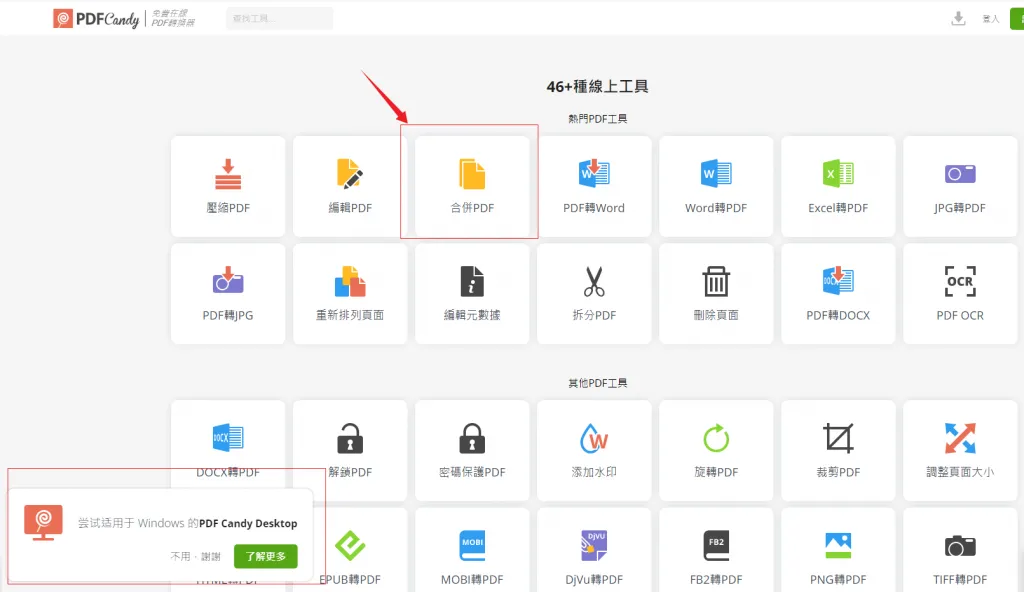This screenshot has width=1024, height=592.
Task: Click the 了解更多 learn more button
Action: [x=266, y=556]
